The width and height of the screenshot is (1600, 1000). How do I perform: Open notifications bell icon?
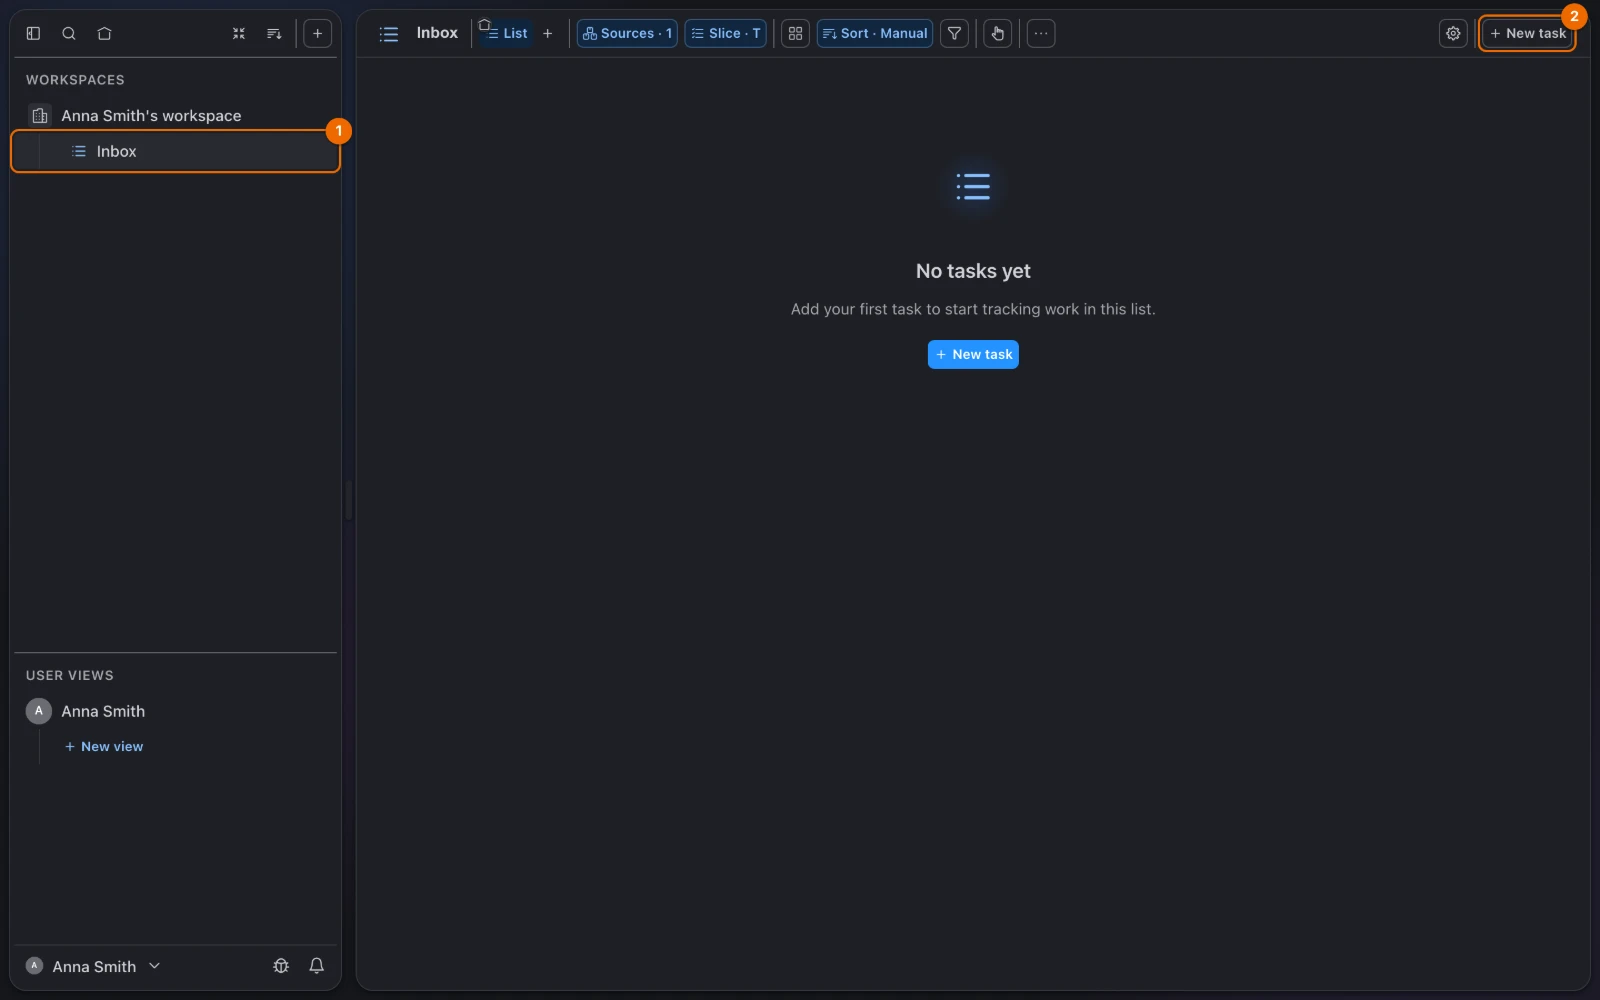point(316,966)
